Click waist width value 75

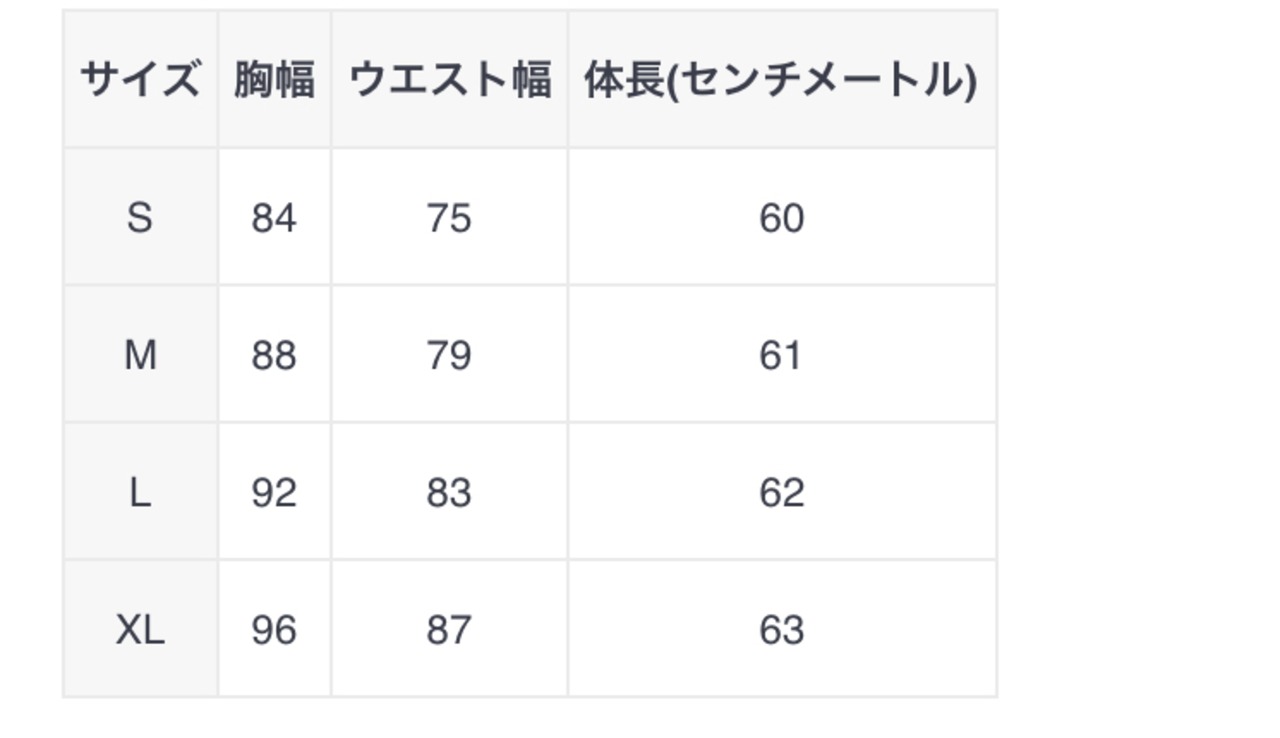pyautogui.click(x=449, y=217)
